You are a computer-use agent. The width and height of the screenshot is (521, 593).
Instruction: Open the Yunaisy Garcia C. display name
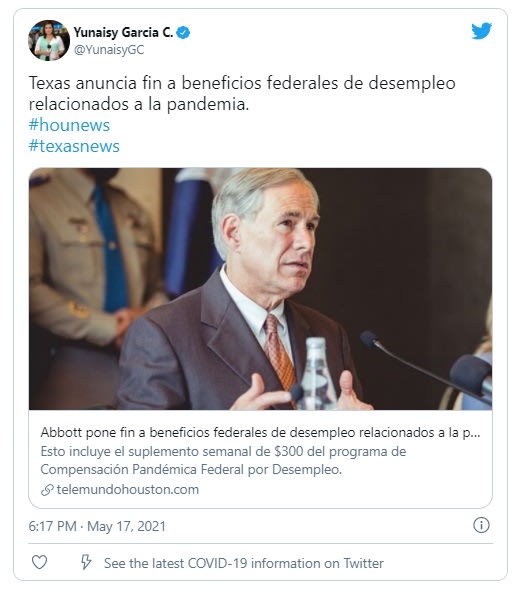click(x=123, y=33)
